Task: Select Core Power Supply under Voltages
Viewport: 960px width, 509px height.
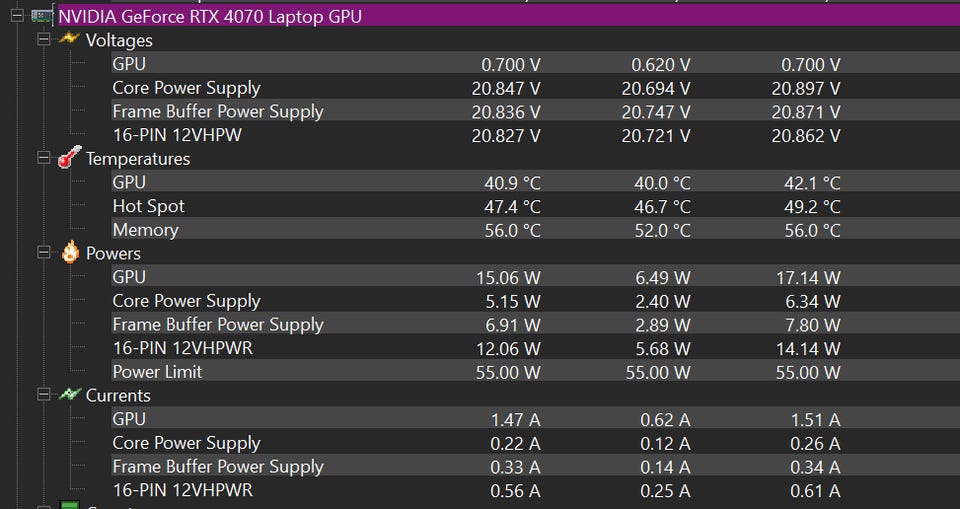Action: 536,88
